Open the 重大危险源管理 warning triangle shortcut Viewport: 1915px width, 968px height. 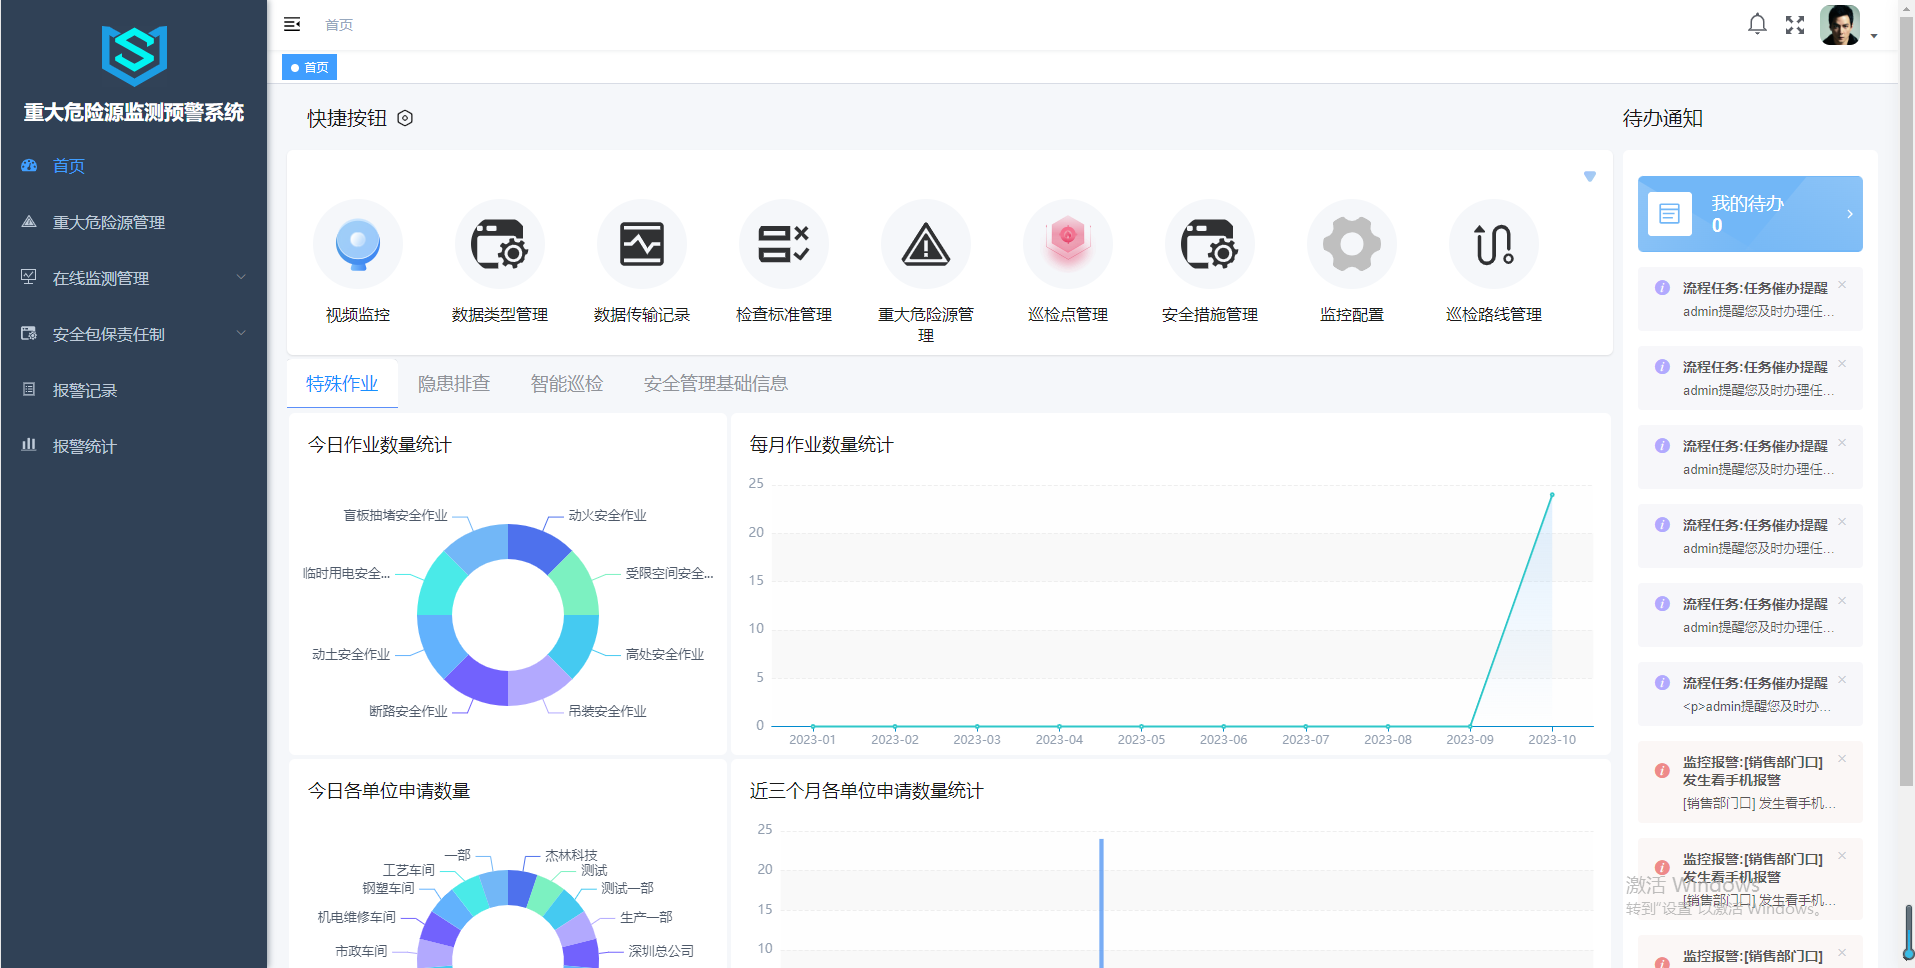926,244
